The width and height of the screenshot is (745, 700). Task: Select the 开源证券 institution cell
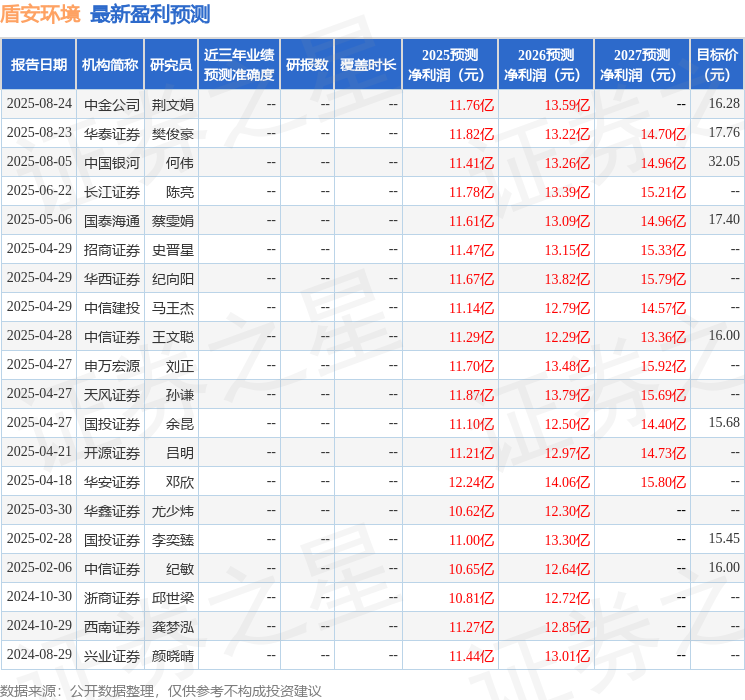[x=112, y=453]
